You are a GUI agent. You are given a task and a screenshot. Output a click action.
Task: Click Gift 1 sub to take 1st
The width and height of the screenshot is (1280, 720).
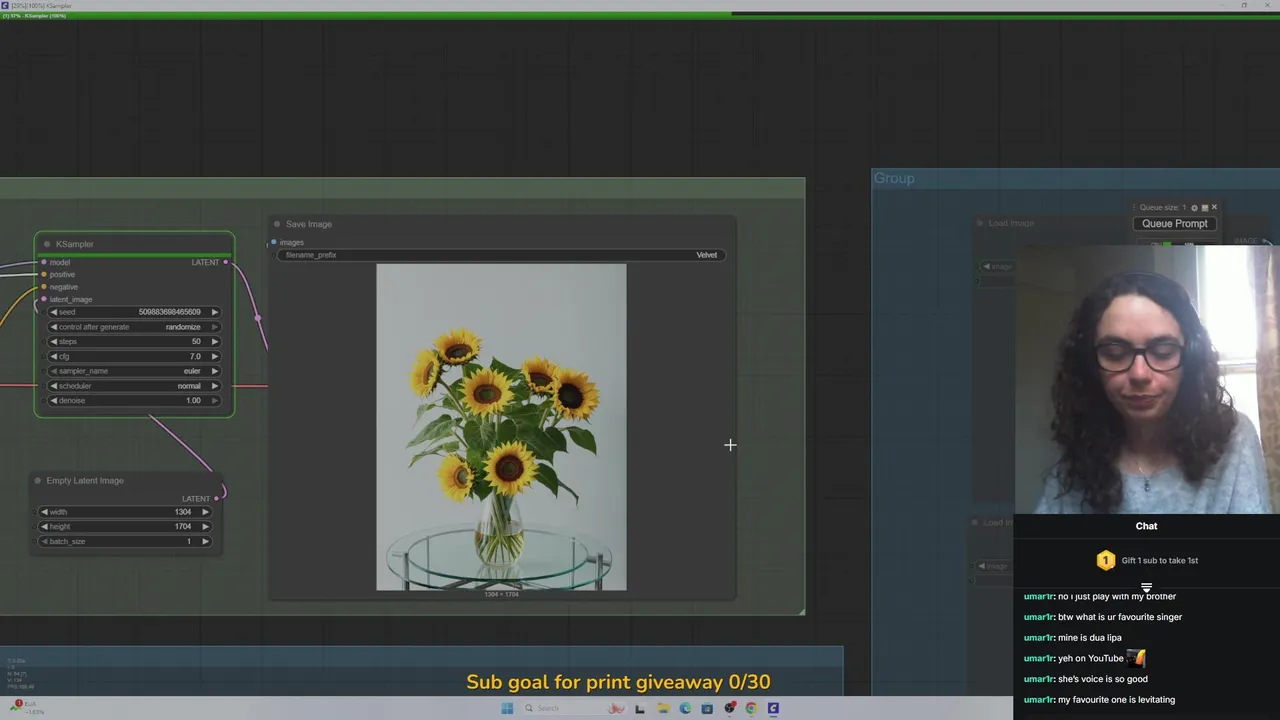pyautogui.click(x=1159, y=560)
